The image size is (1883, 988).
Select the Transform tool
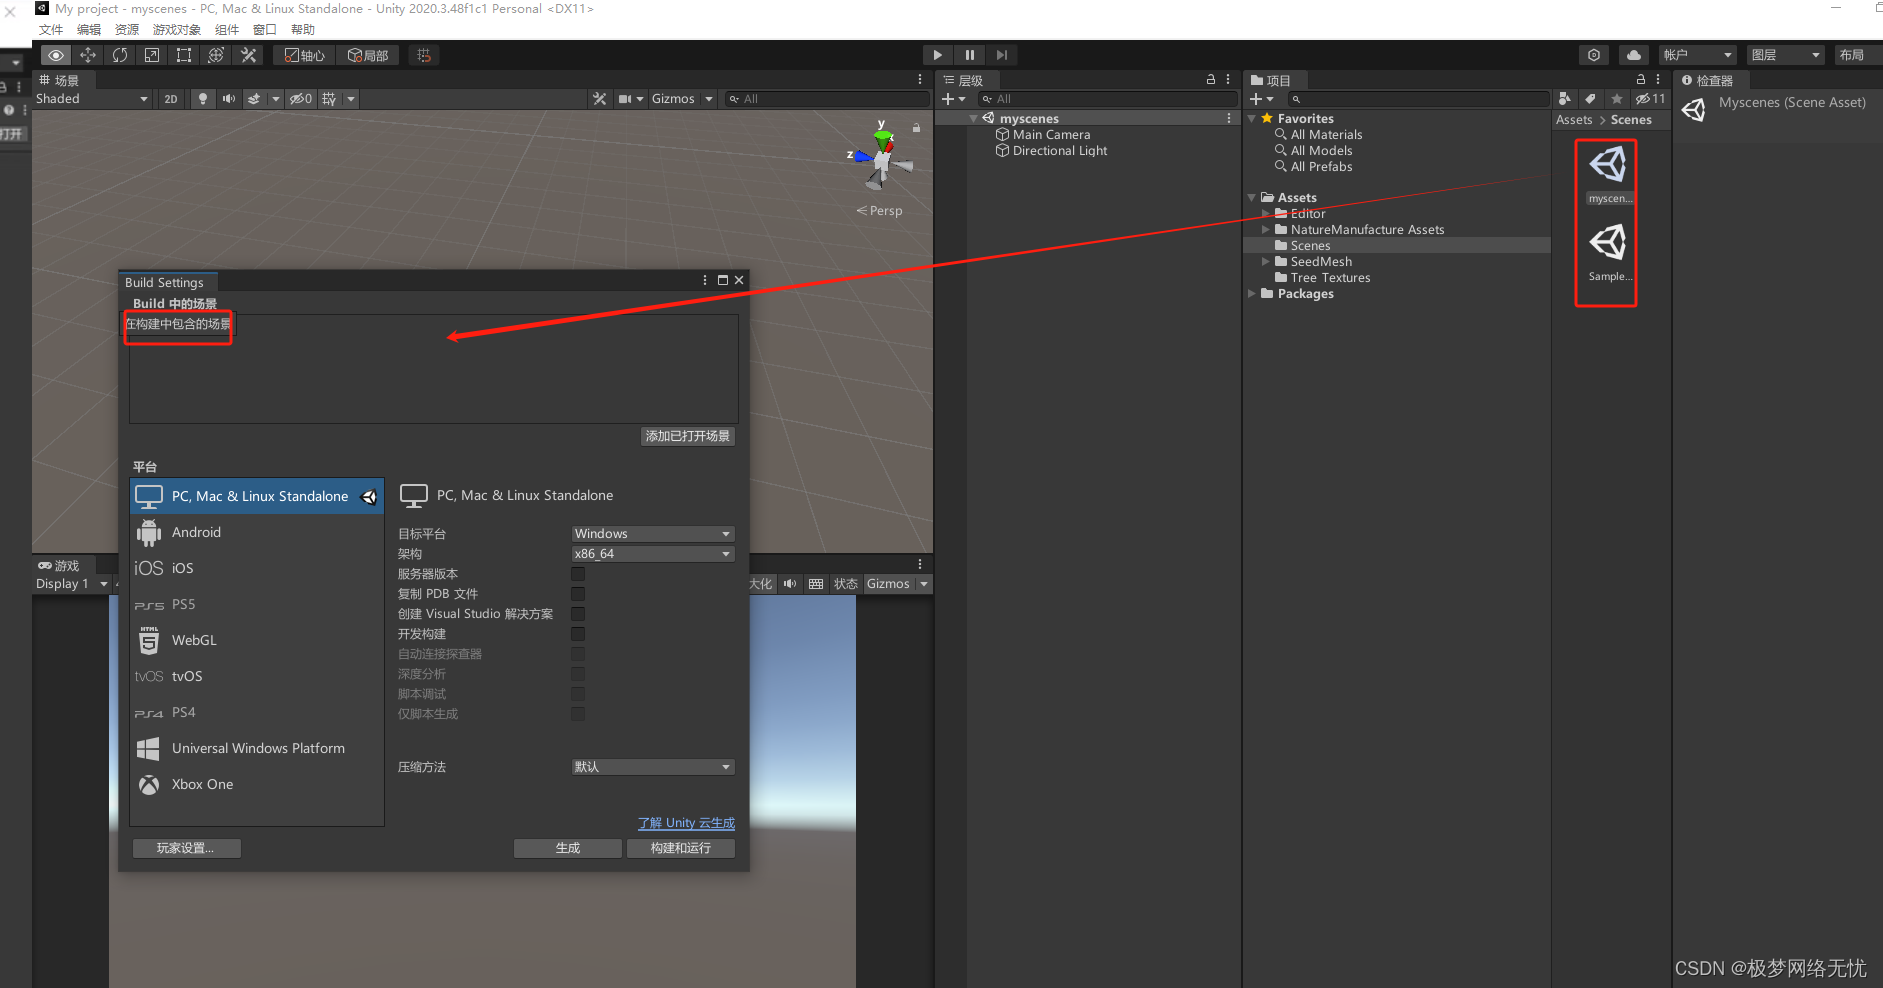click(216, 55)
